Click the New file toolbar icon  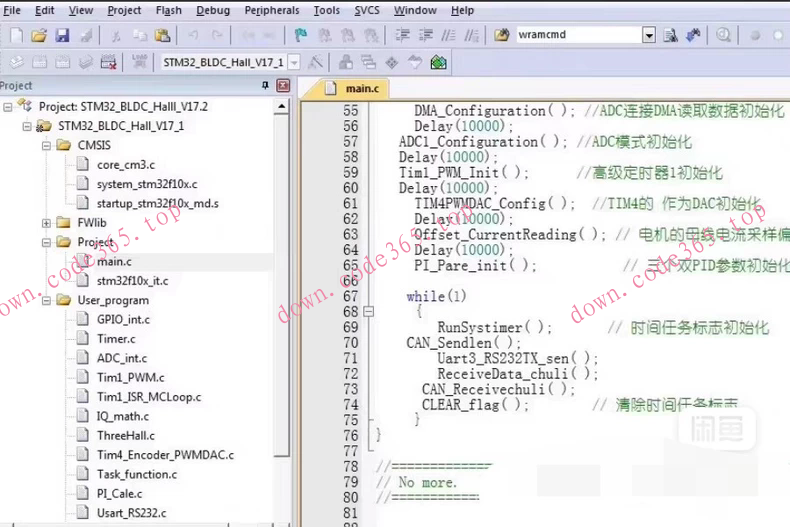(13, 35)
